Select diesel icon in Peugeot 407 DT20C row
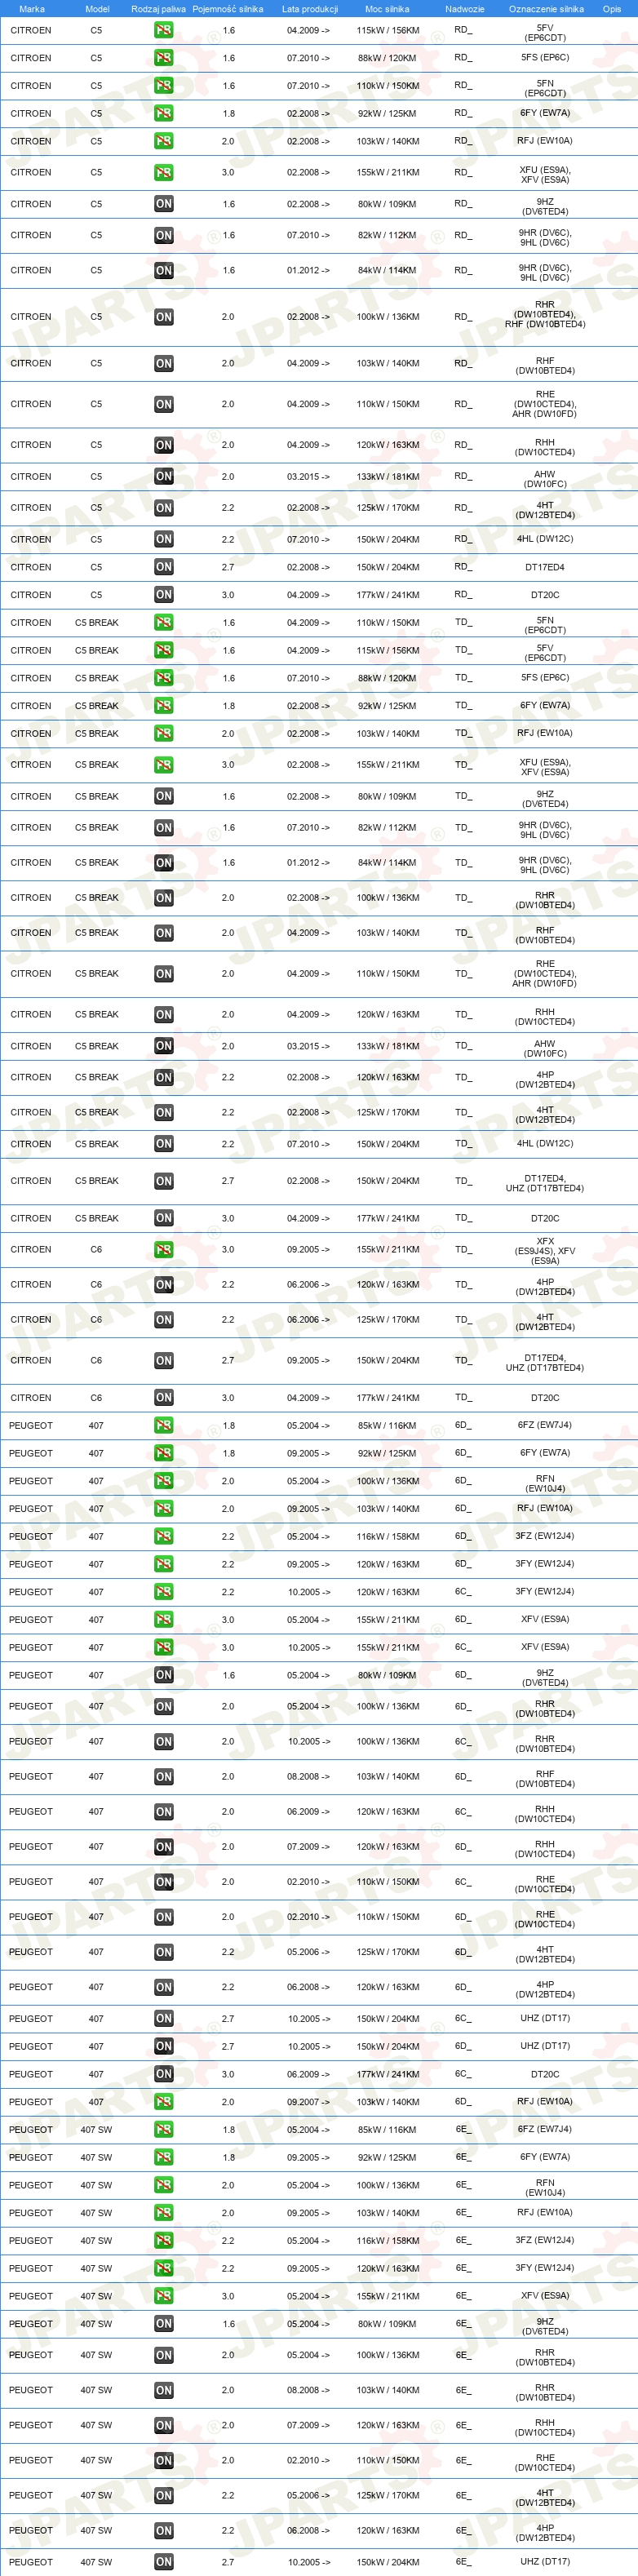This screenshot has width=638, height=2576. pyautogui.click(x=163, y=2075)
